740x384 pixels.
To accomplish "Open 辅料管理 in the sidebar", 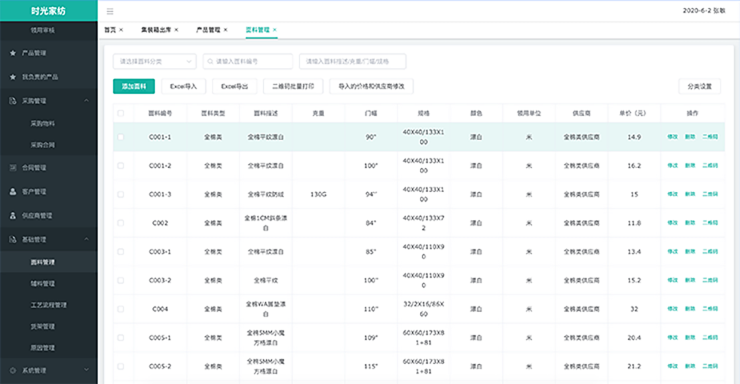I will tap(42, 284).
